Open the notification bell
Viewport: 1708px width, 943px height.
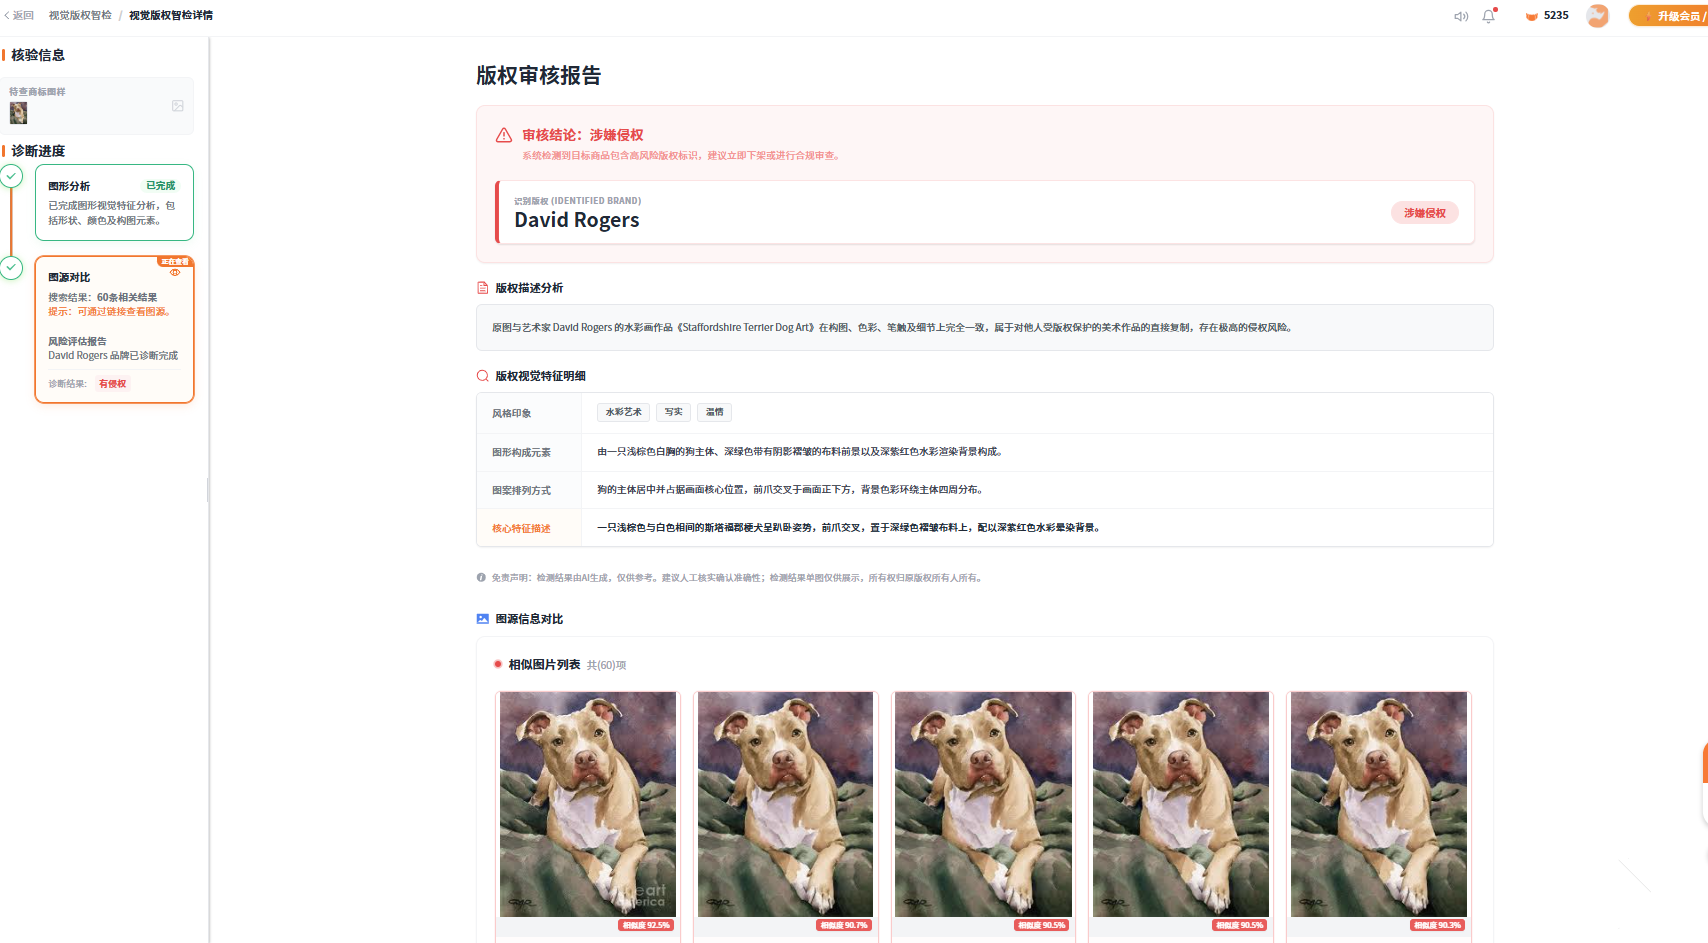pyautogui.click(x=1489, y=16)
